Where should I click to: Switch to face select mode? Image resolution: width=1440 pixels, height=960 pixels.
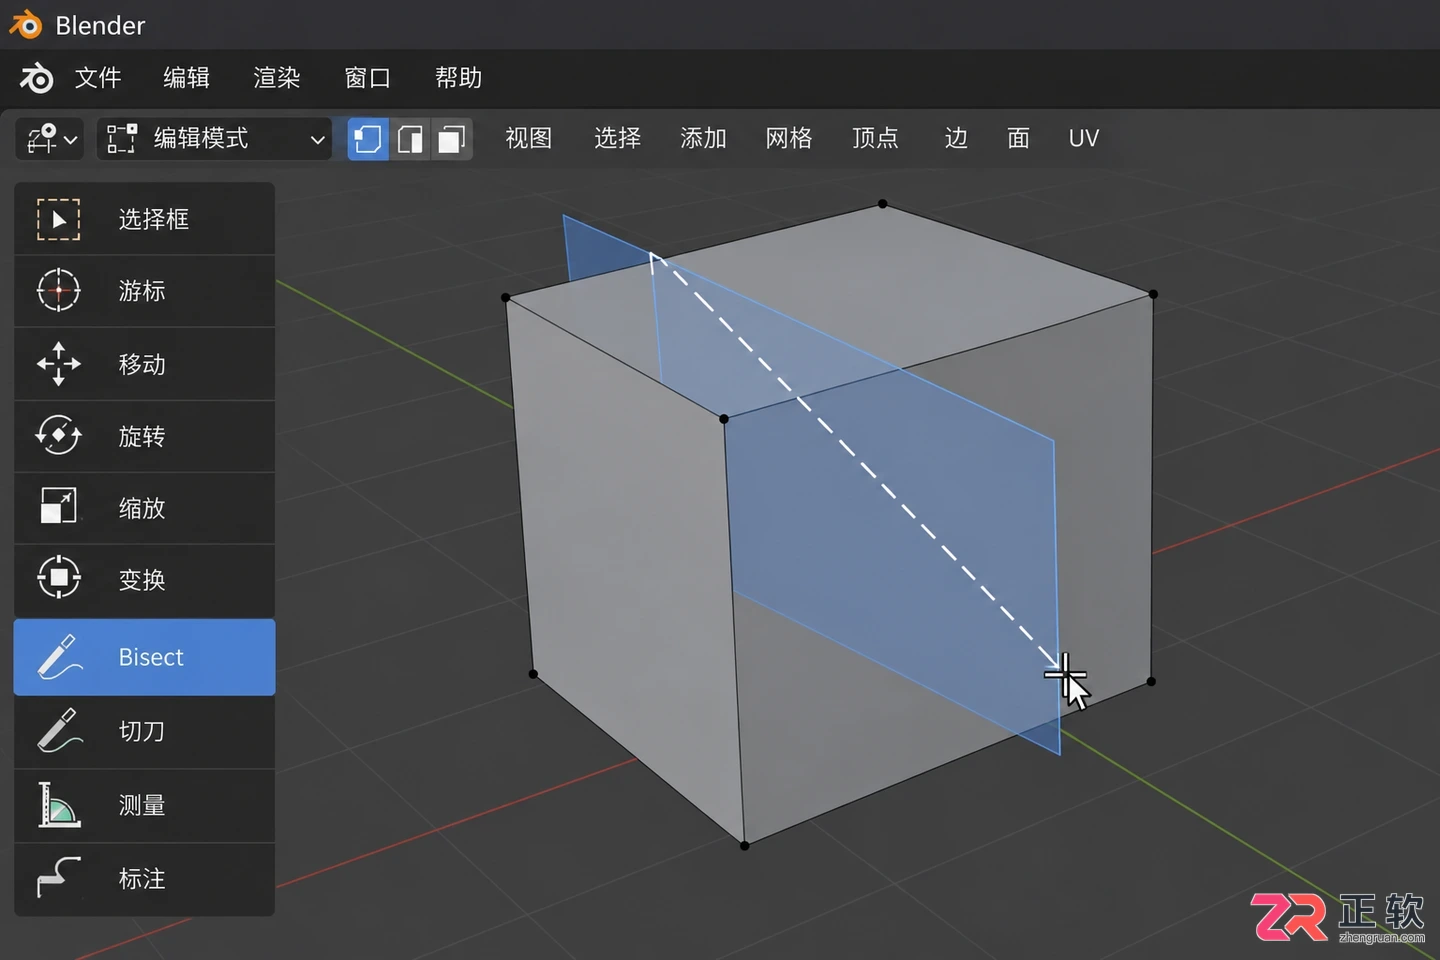tap(452, 139)
